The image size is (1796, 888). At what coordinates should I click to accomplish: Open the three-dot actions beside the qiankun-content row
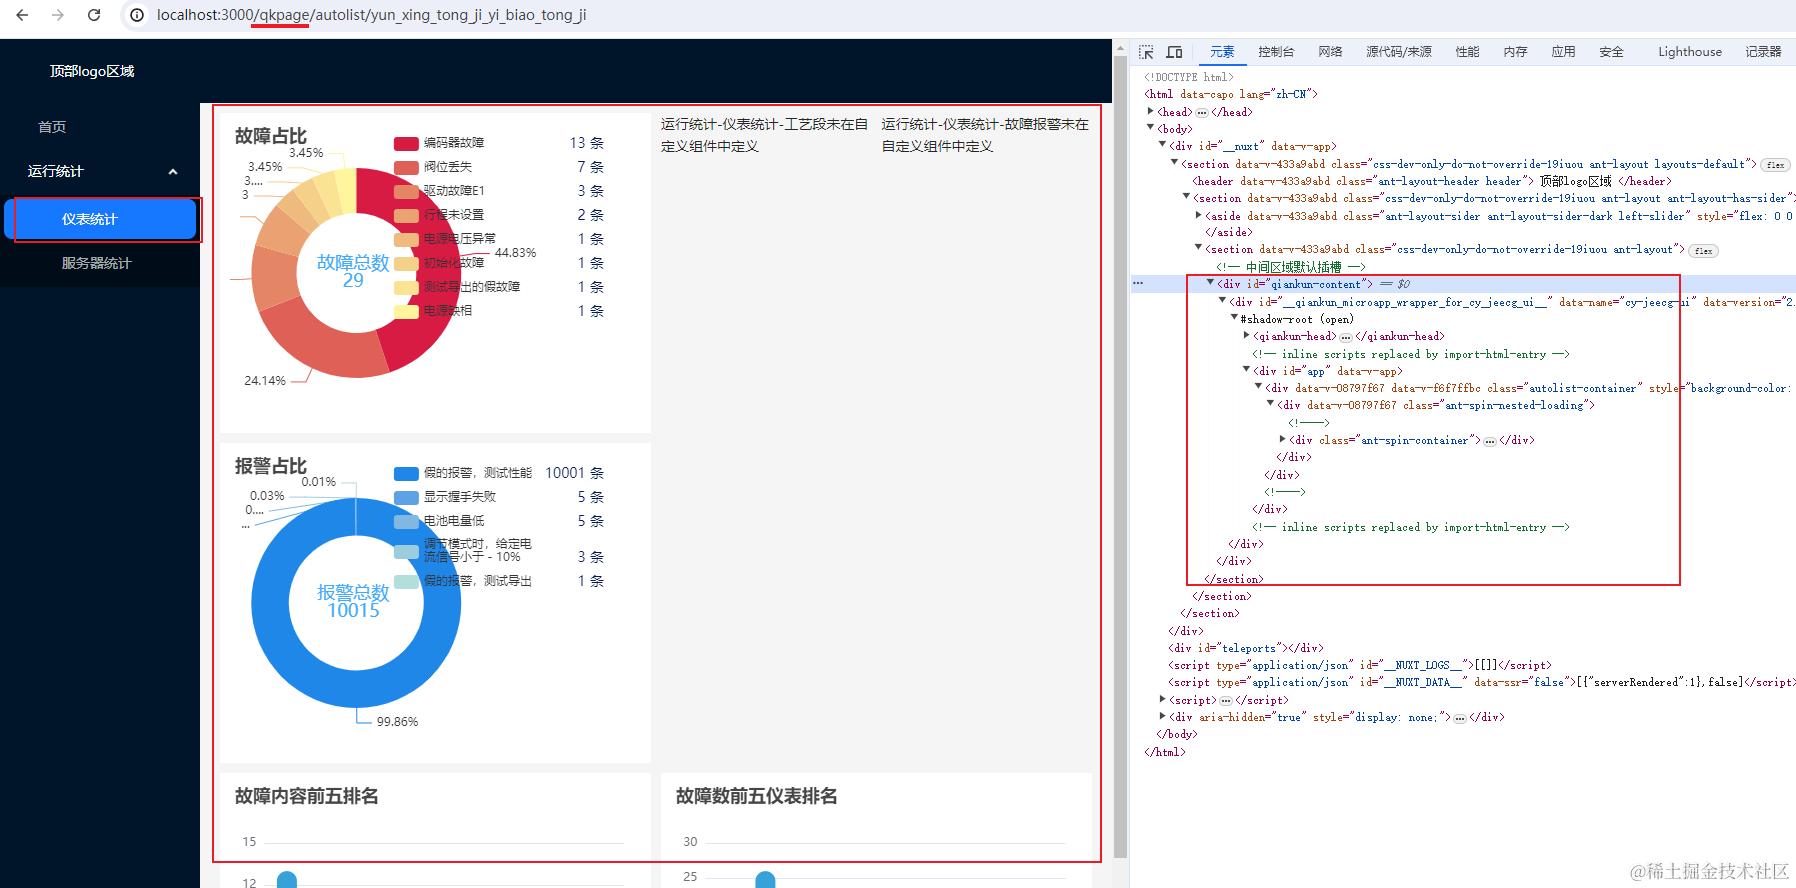pos(1138,284)
